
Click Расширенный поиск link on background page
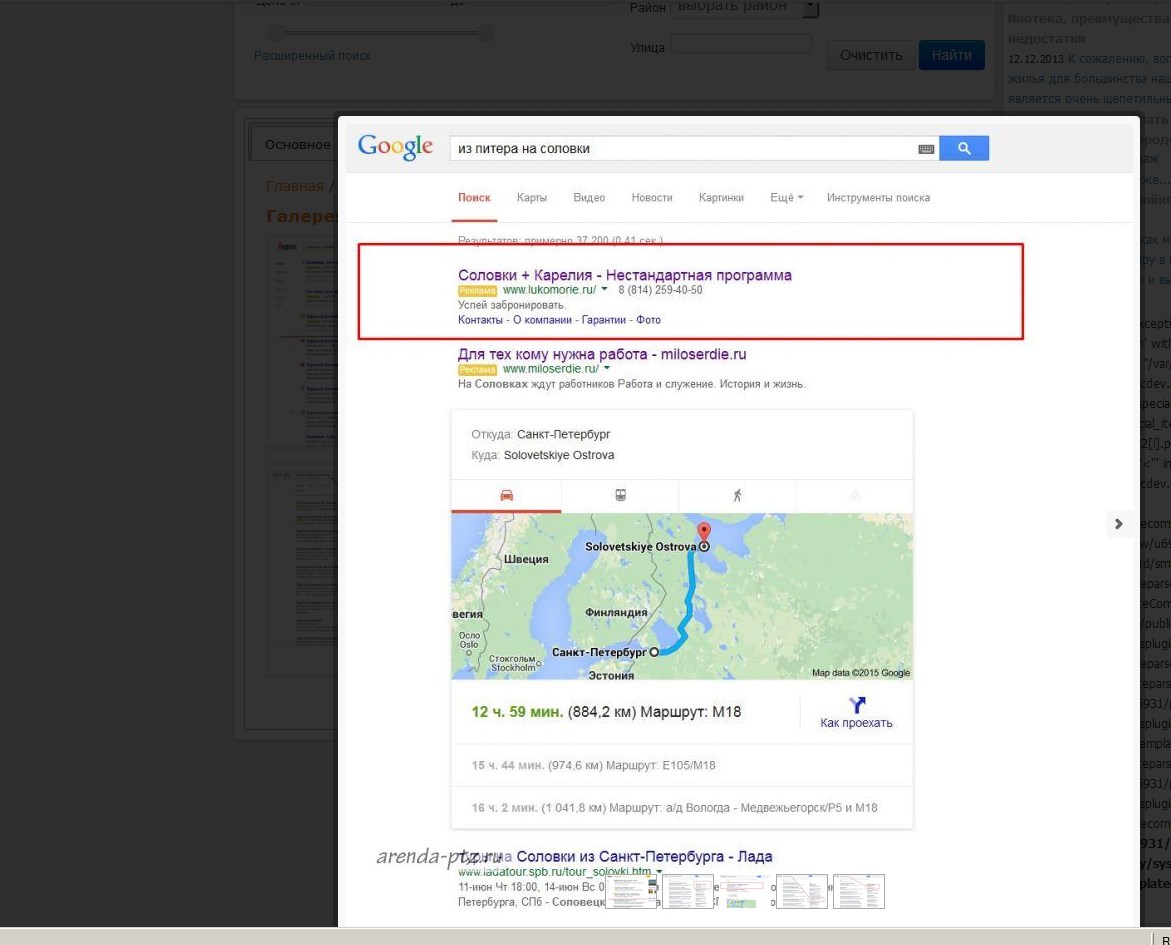312,55
